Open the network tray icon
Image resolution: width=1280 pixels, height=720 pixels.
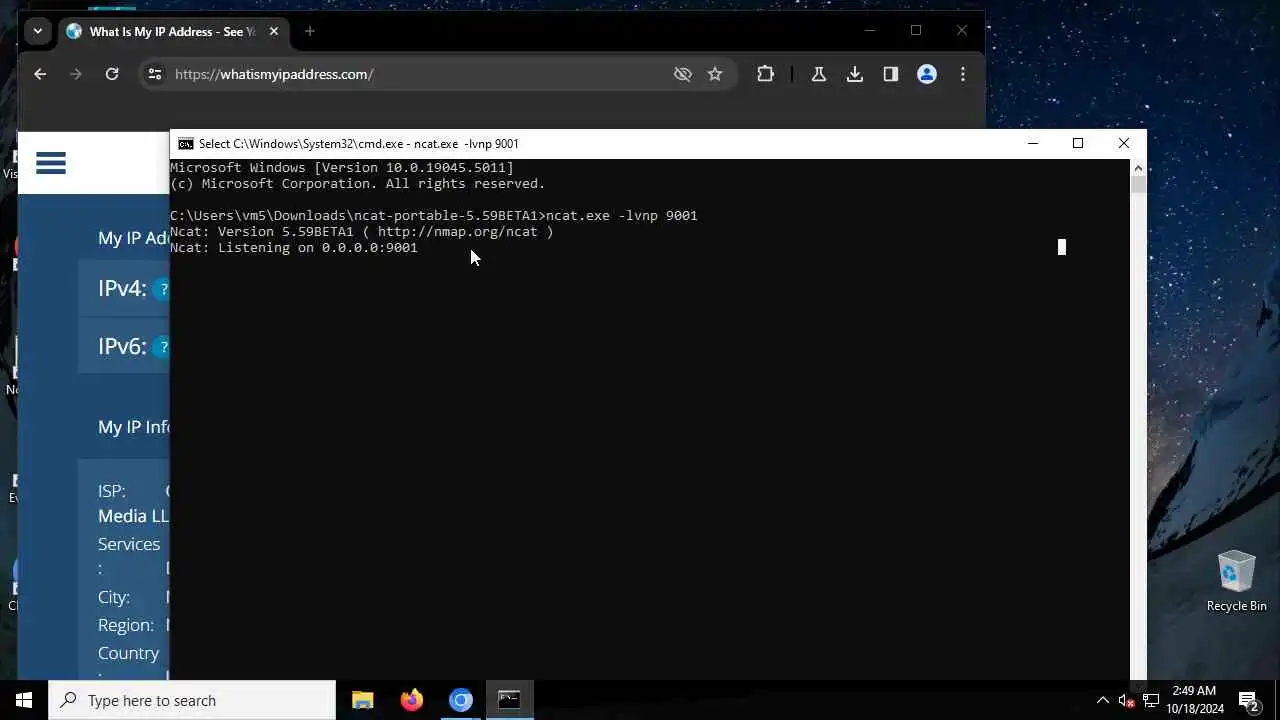pyautogui.click(x=1151, y=700)
